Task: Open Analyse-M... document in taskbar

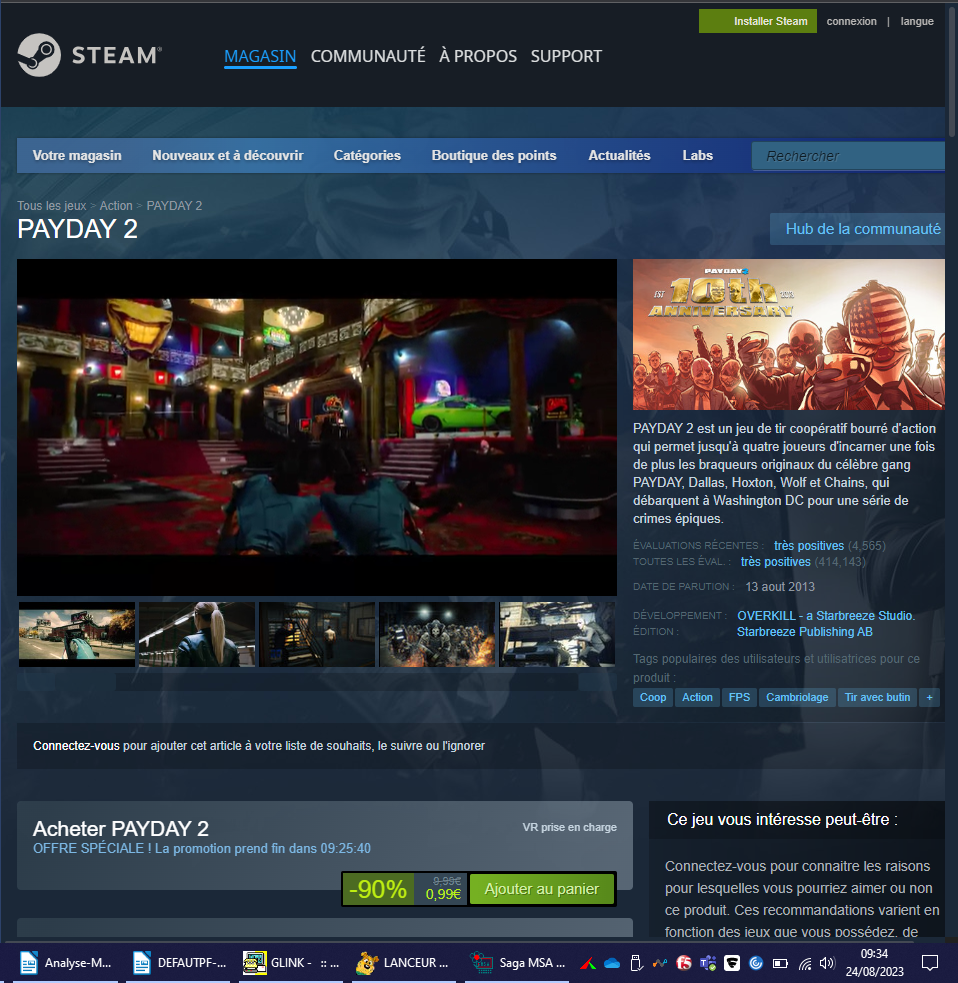Action: tap(66, 963)
